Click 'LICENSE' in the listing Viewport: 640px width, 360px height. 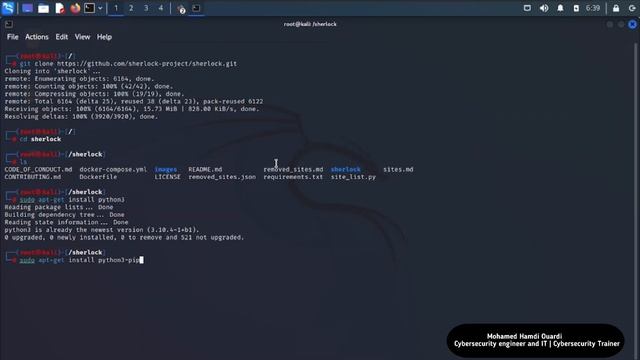[167, 177]
